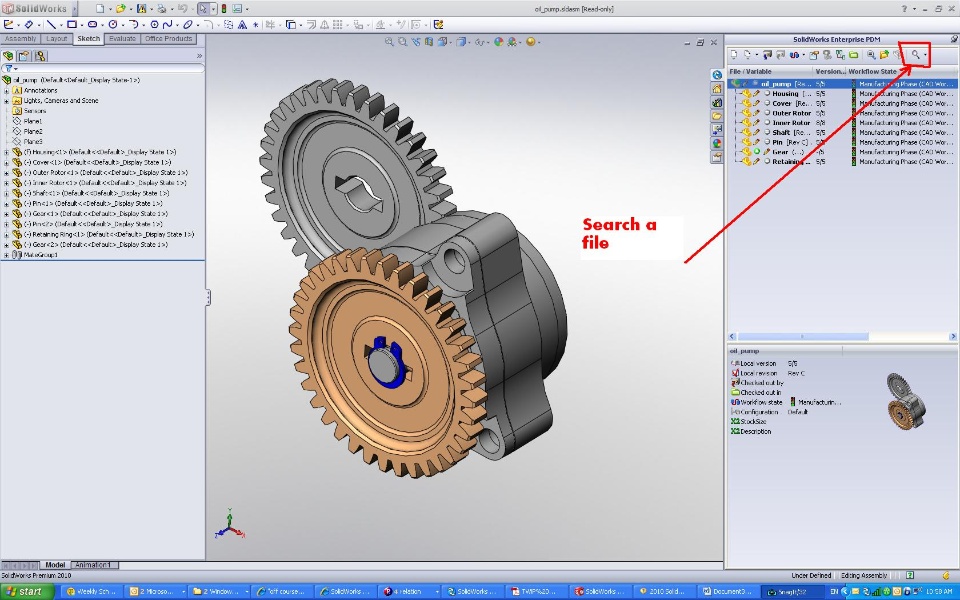Click the PDM Change State workflow icon
Image resolution: width=960 pixels, height=600 pixels.
(x=794, y=54)
